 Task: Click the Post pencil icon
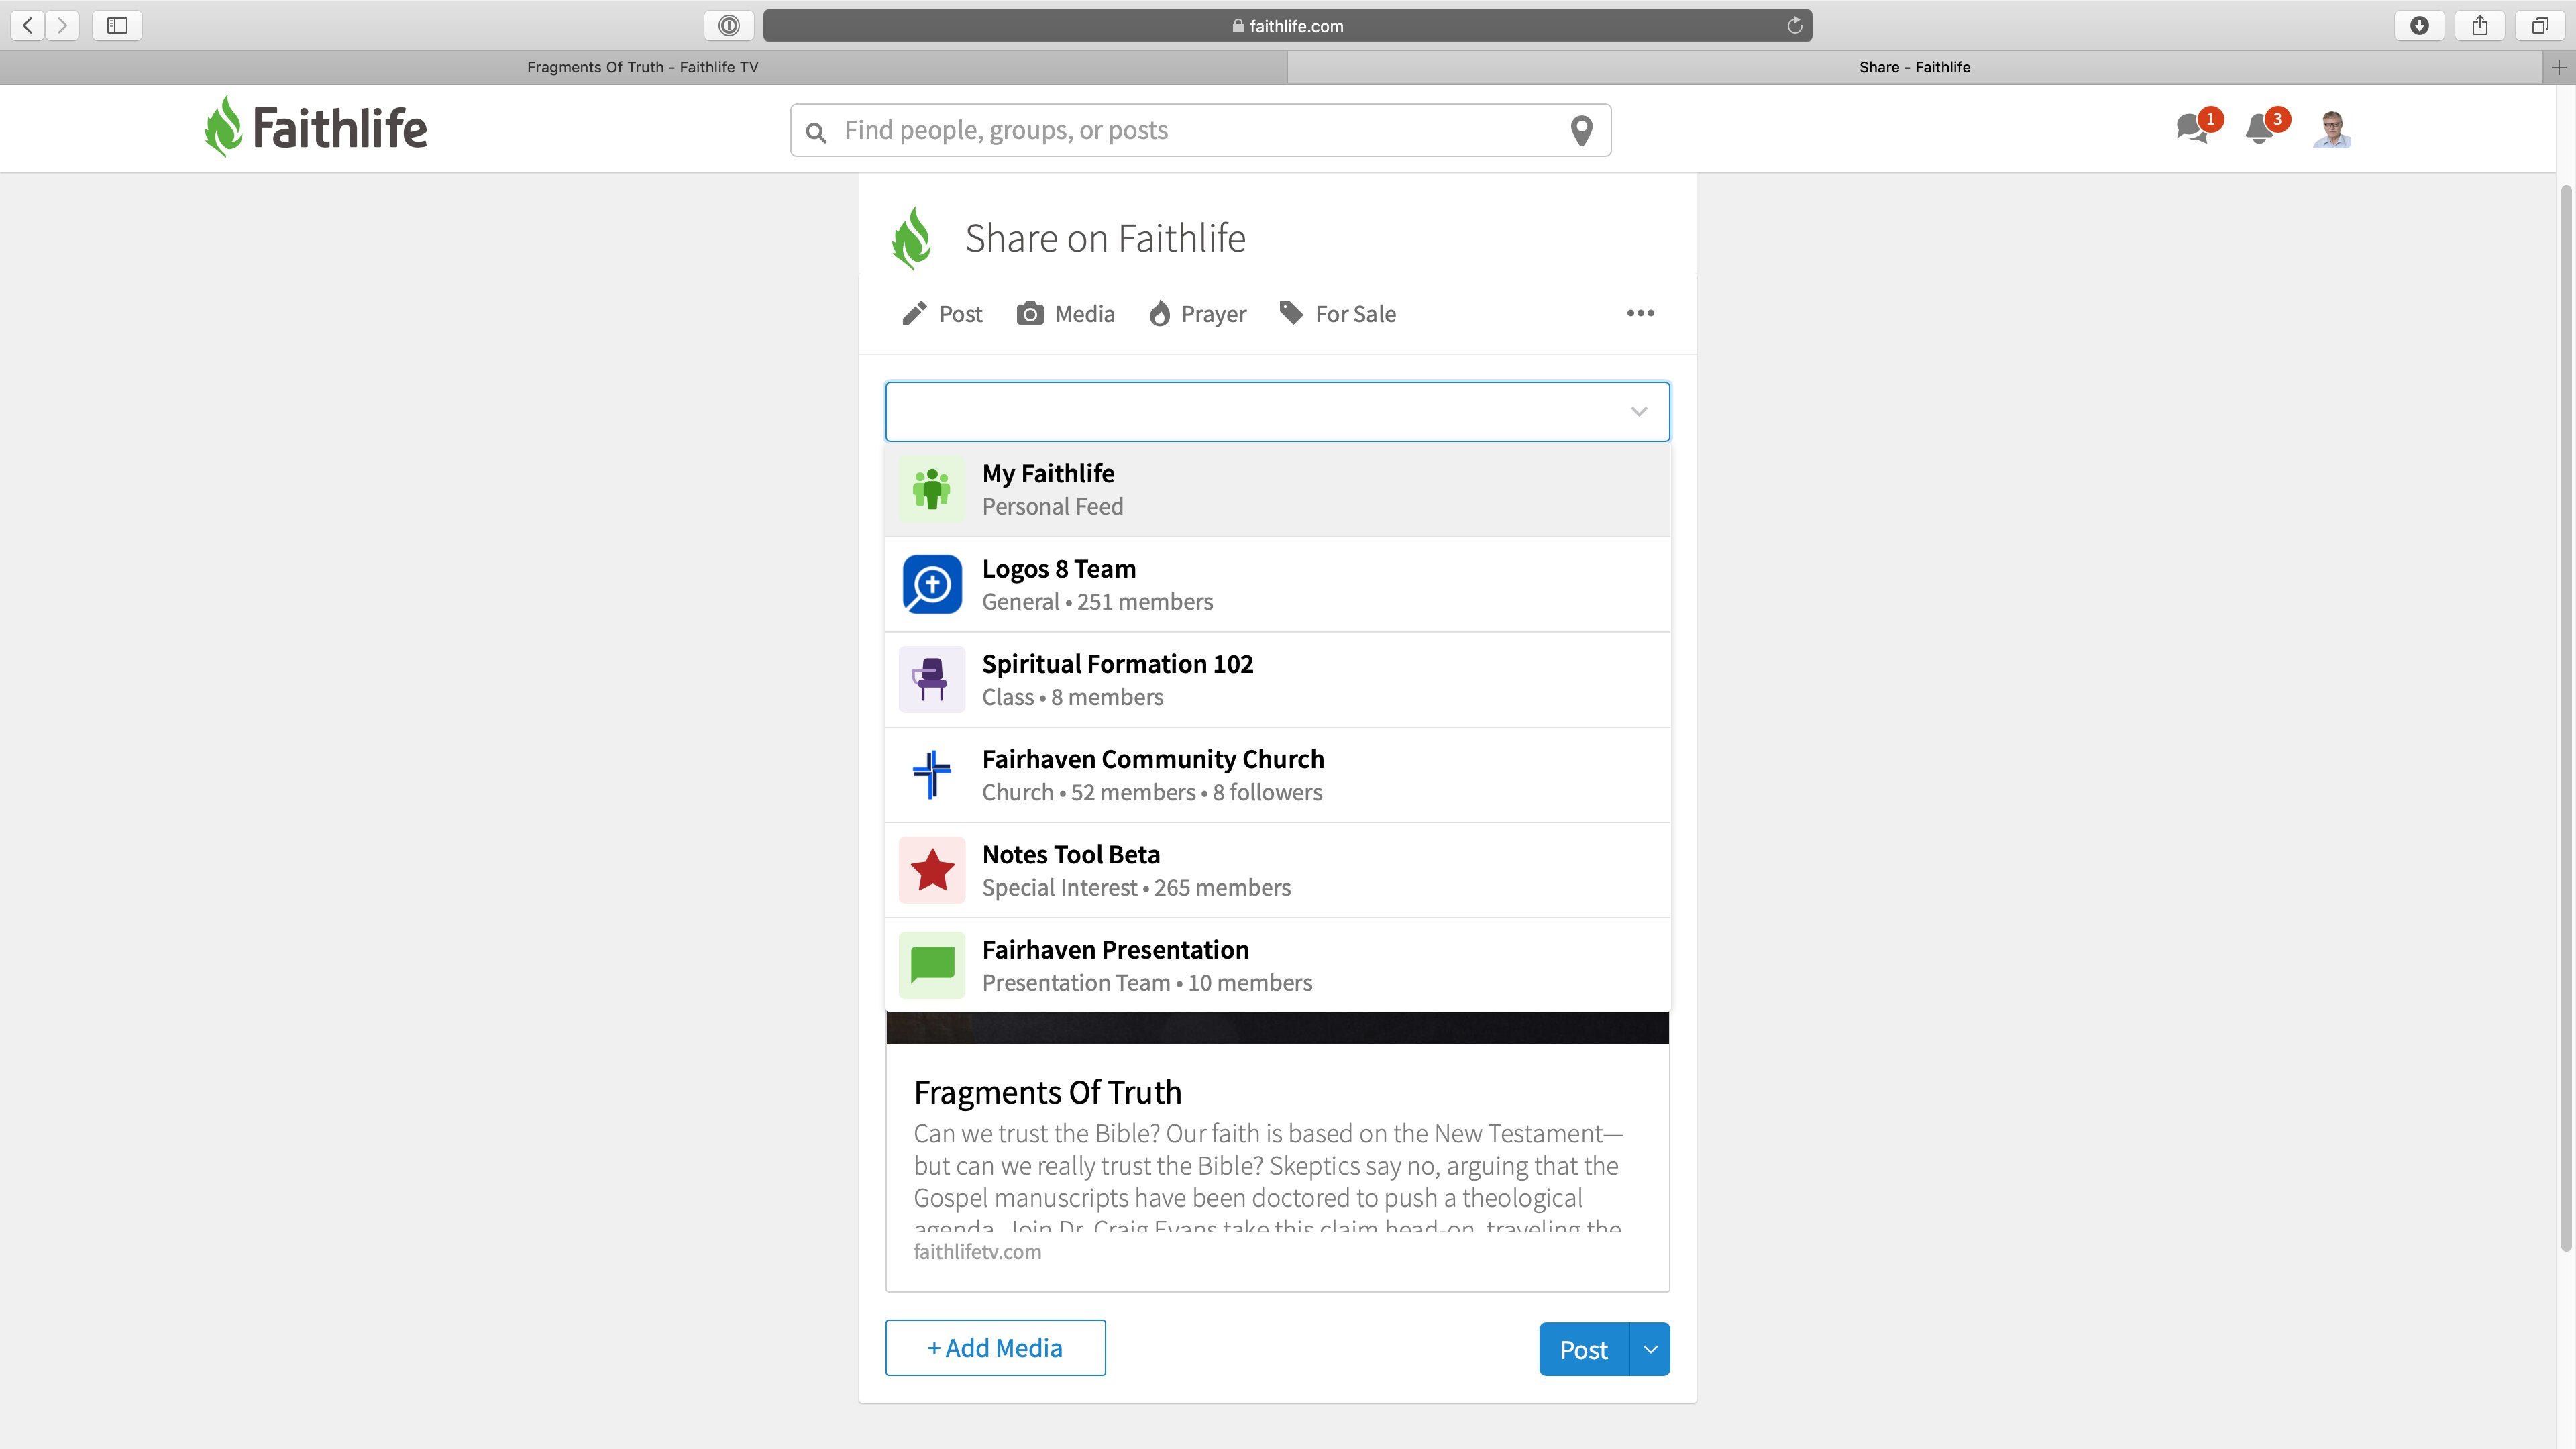914,313
